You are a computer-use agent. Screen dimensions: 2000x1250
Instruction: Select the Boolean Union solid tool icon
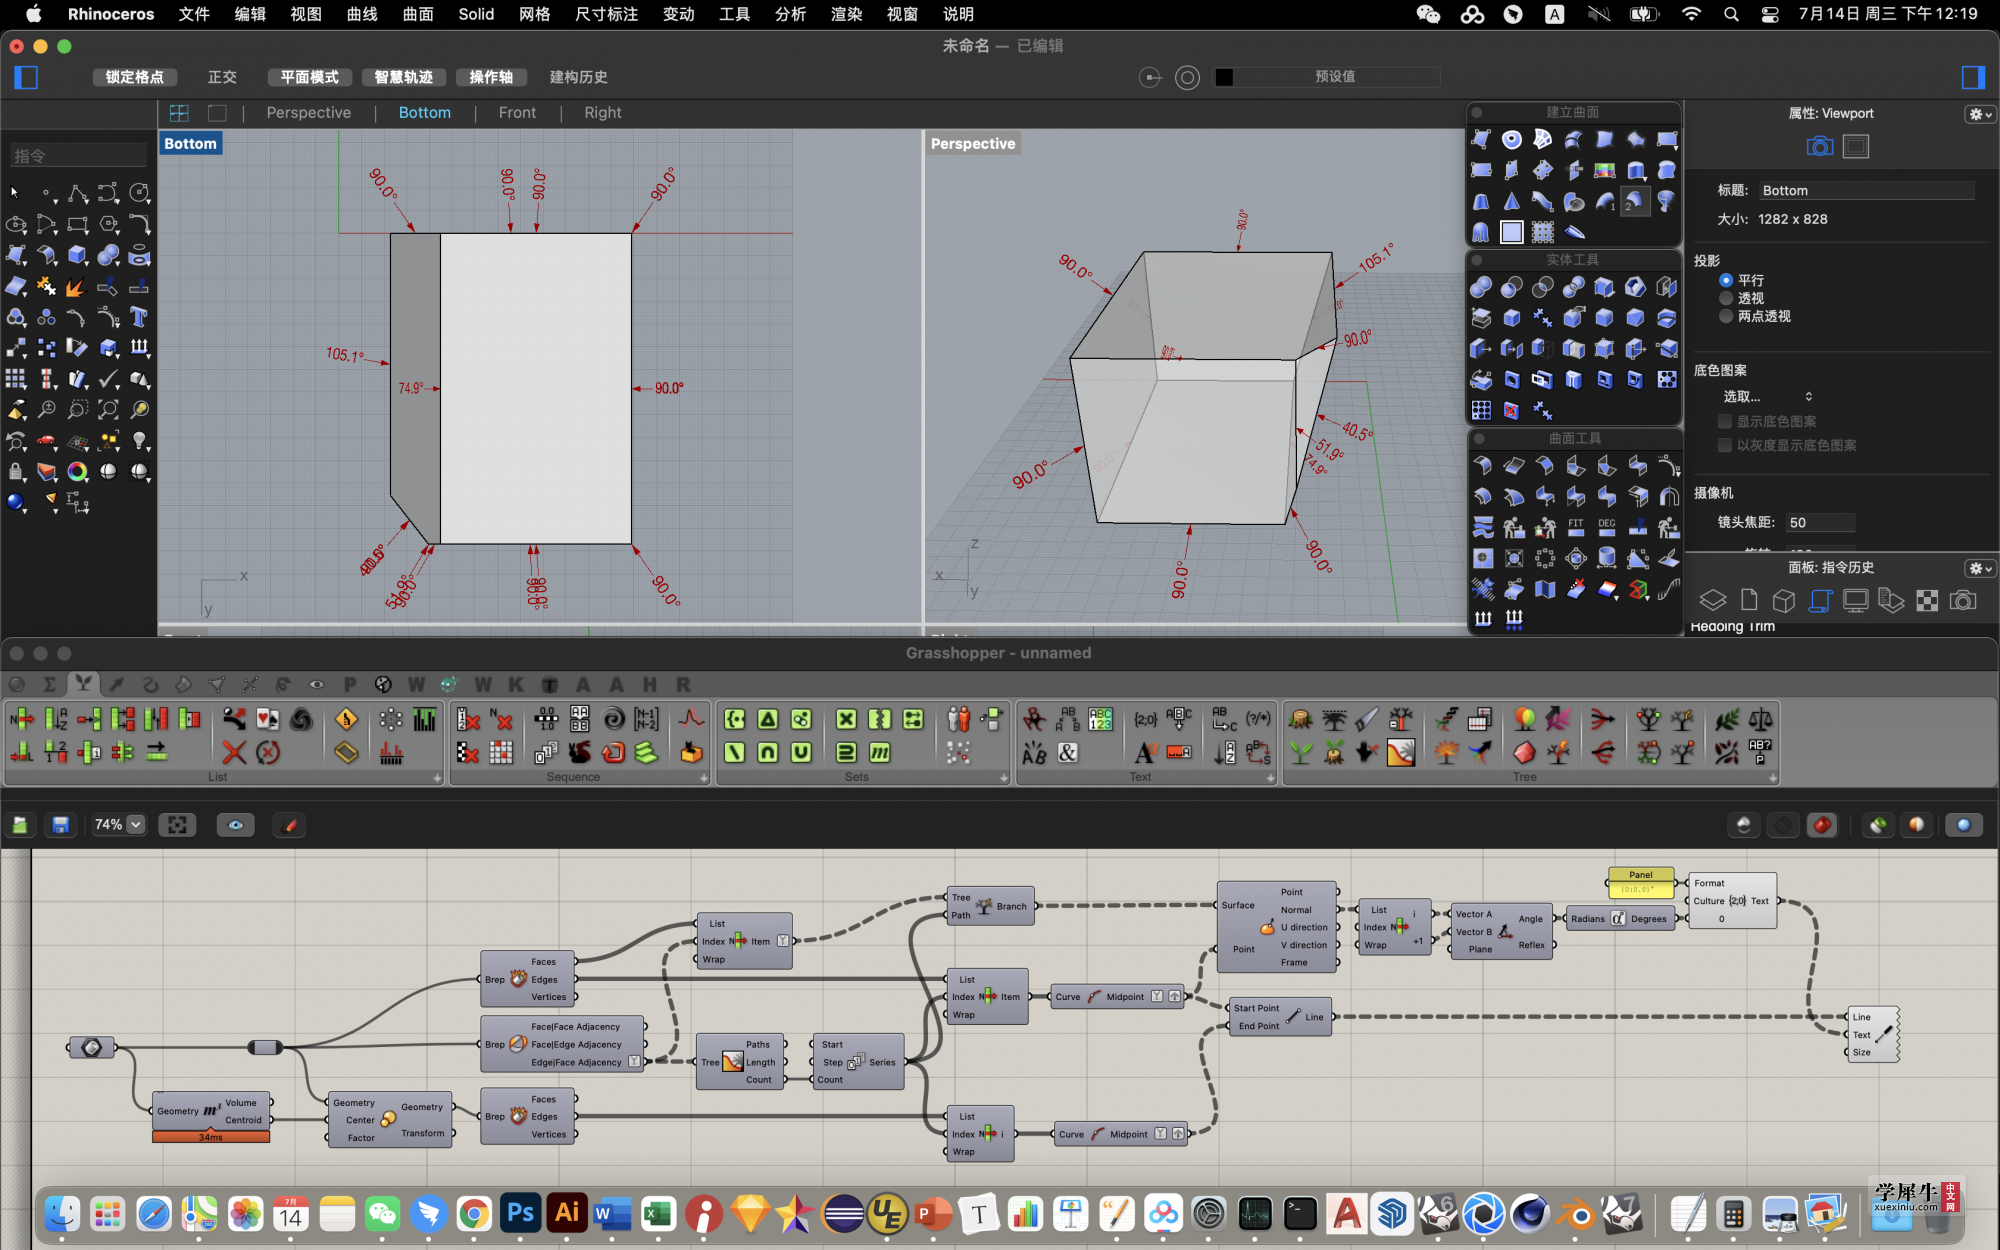point(1481,288)
